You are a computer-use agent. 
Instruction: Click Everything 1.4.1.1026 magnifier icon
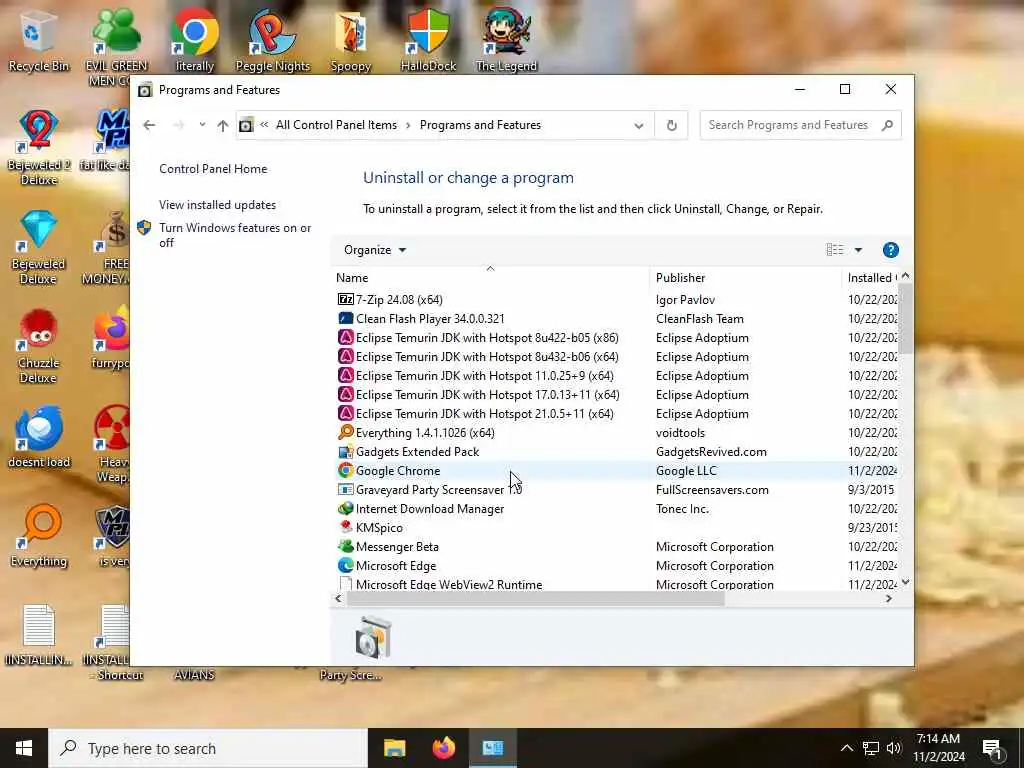(345, 432)
